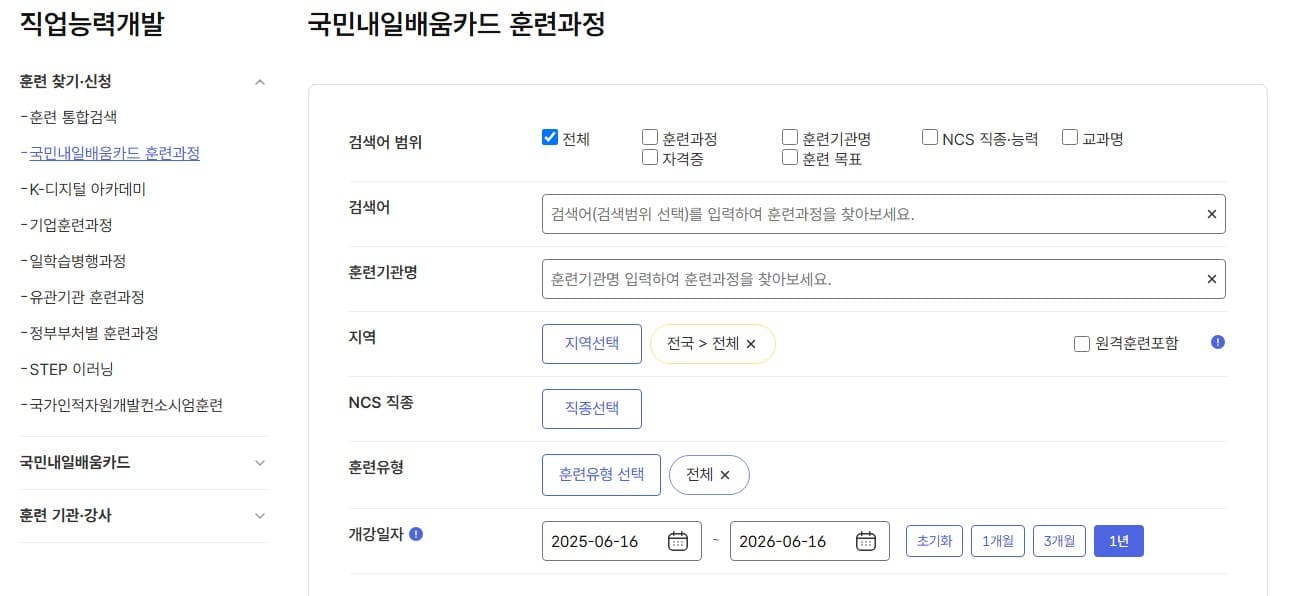This screenshot has width=1292, height=596.
Task: Open the end date calendar picker
Action: coord(864,540)
